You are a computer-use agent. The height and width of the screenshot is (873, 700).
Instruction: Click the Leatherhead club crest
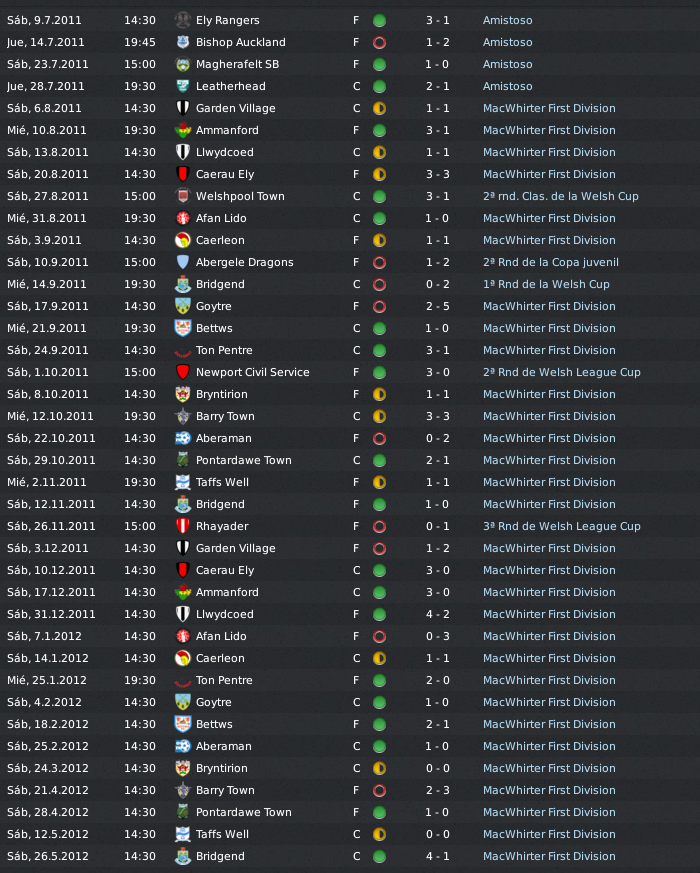(183, 86)
